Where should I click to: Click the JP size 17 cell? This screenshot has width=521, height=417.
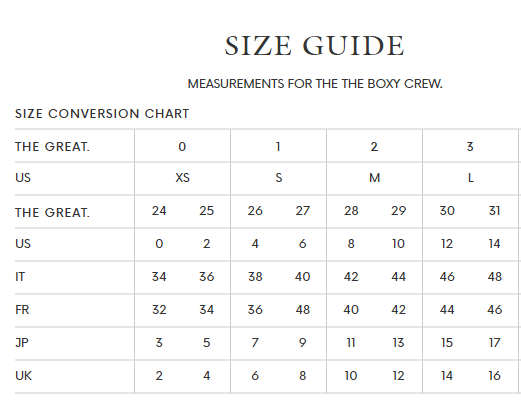[x=494, y=343]
